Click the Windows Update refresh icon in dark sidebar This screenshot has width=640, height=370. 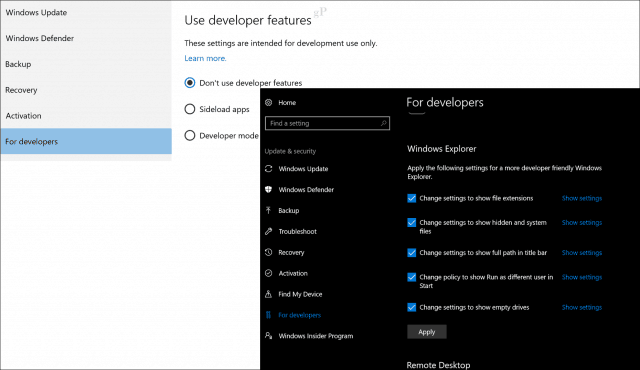(269, 169)
